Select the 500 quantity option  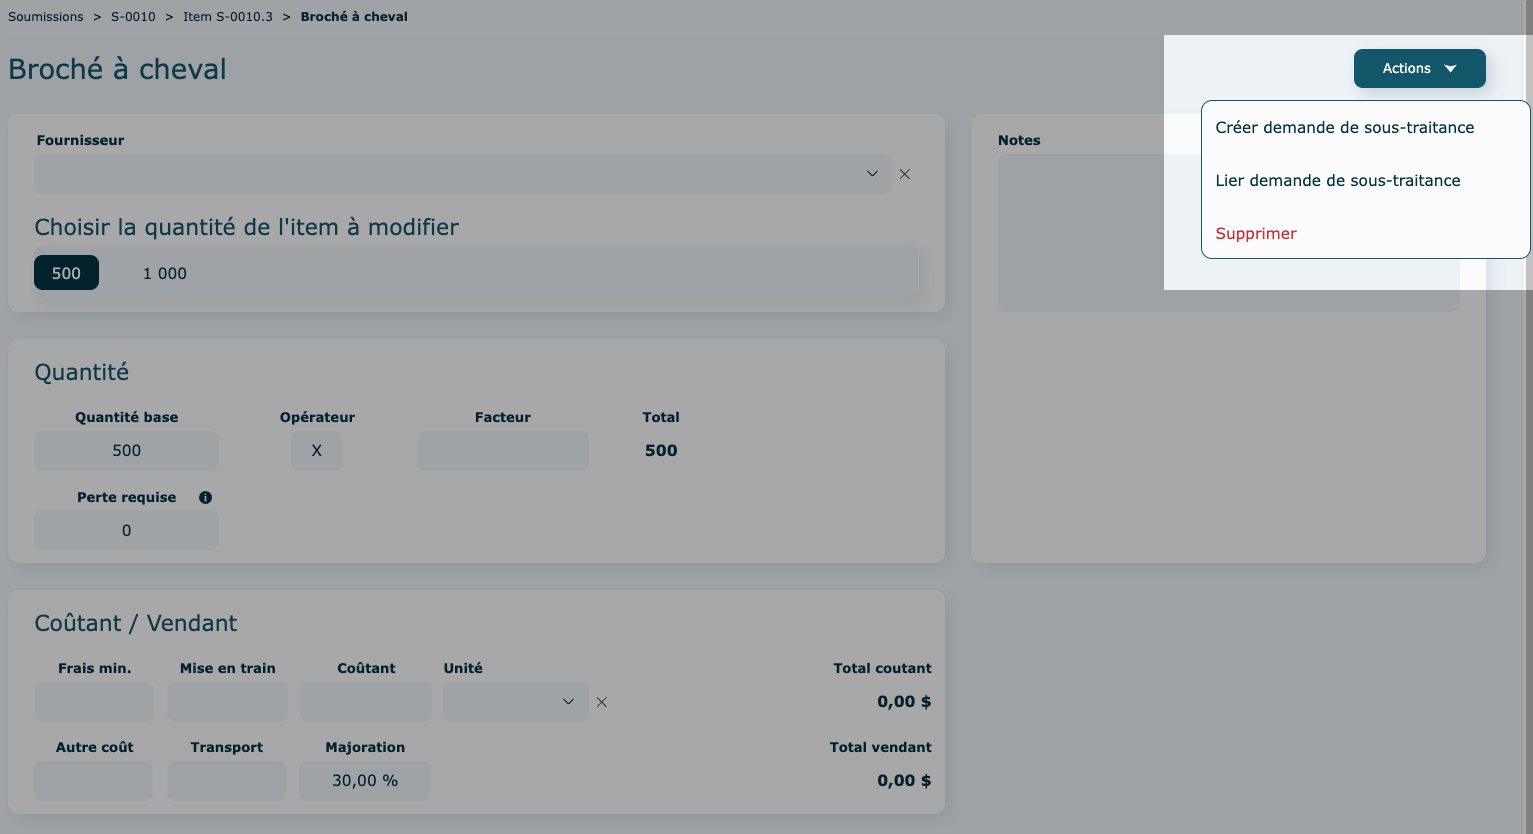point(66,273)
